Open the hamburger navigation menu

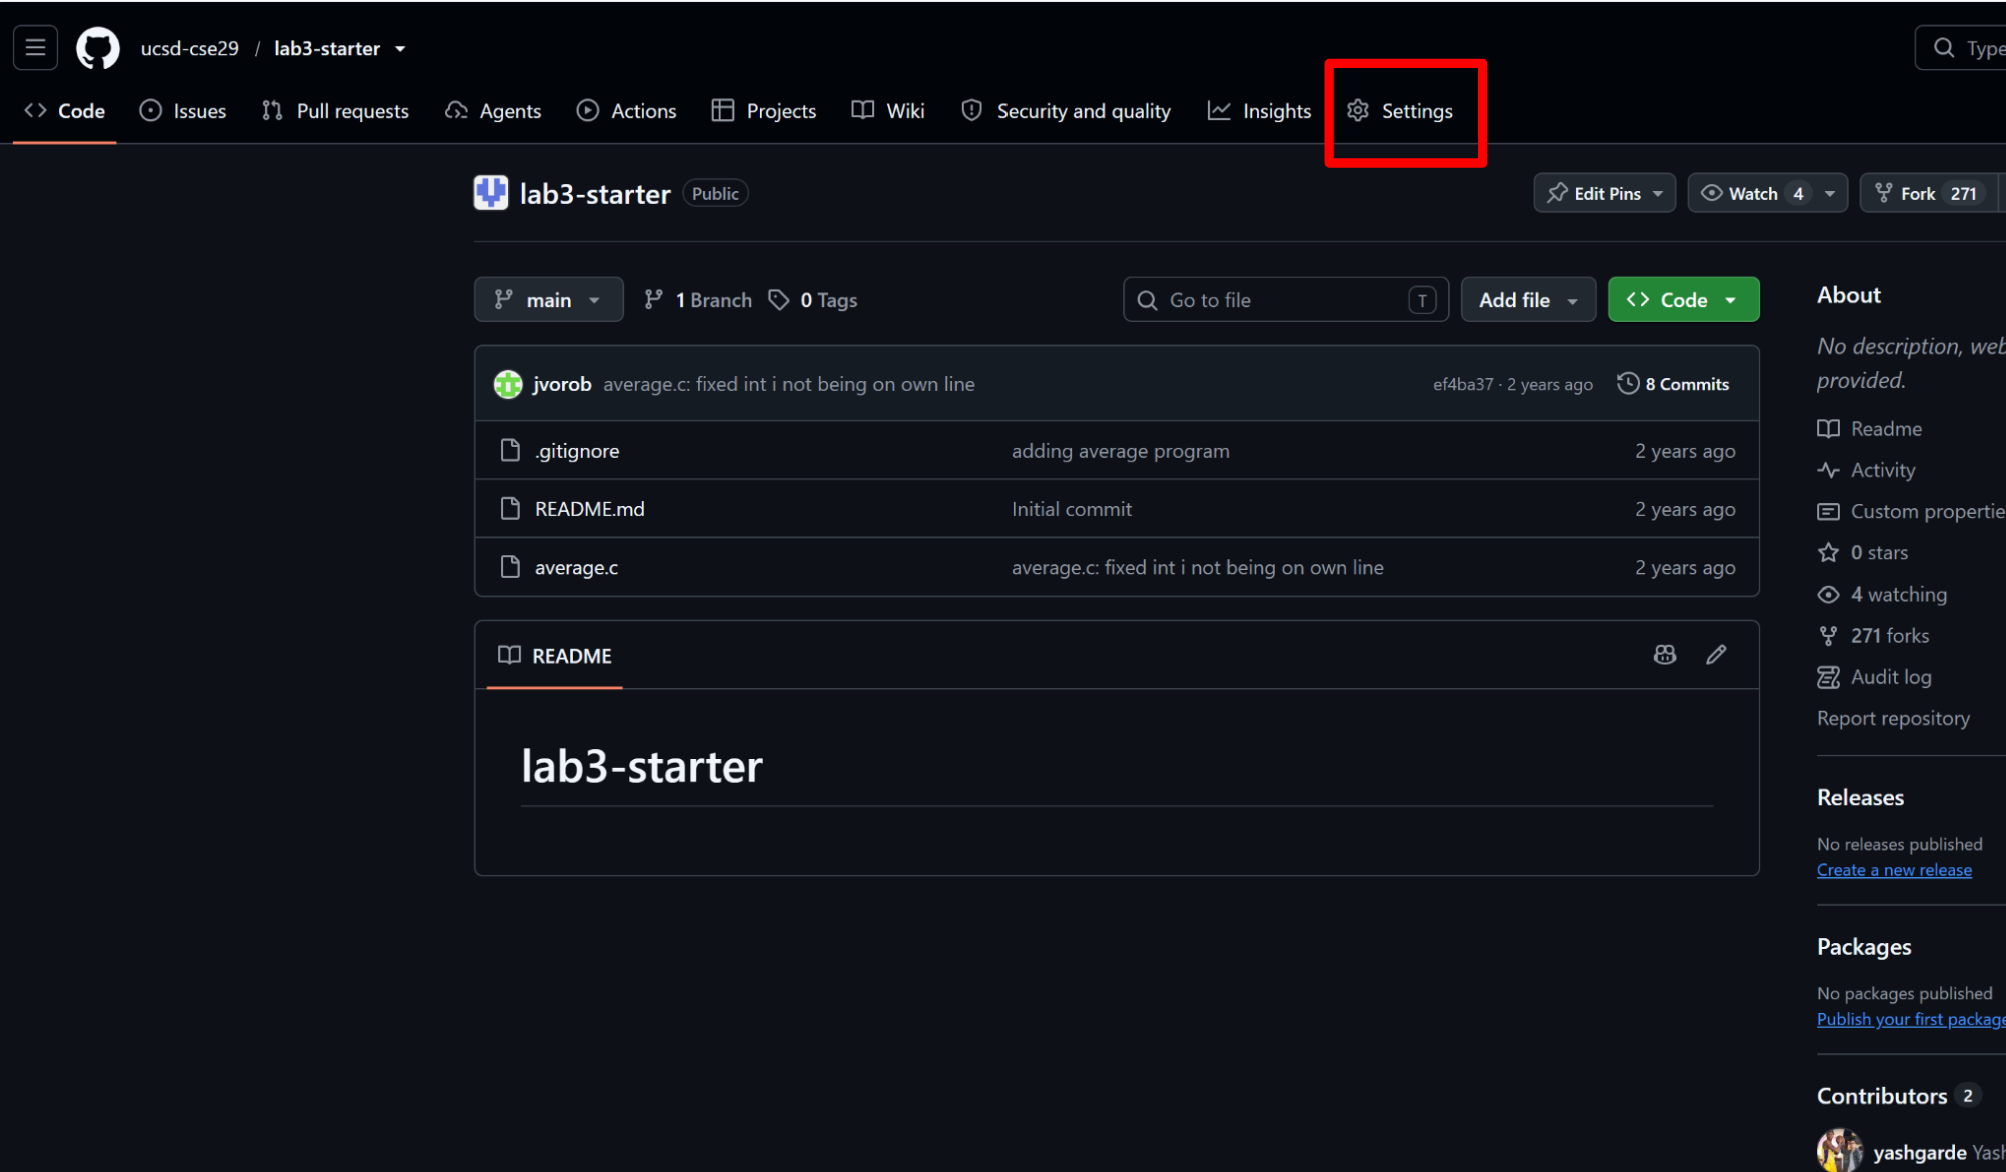[35, 47]
